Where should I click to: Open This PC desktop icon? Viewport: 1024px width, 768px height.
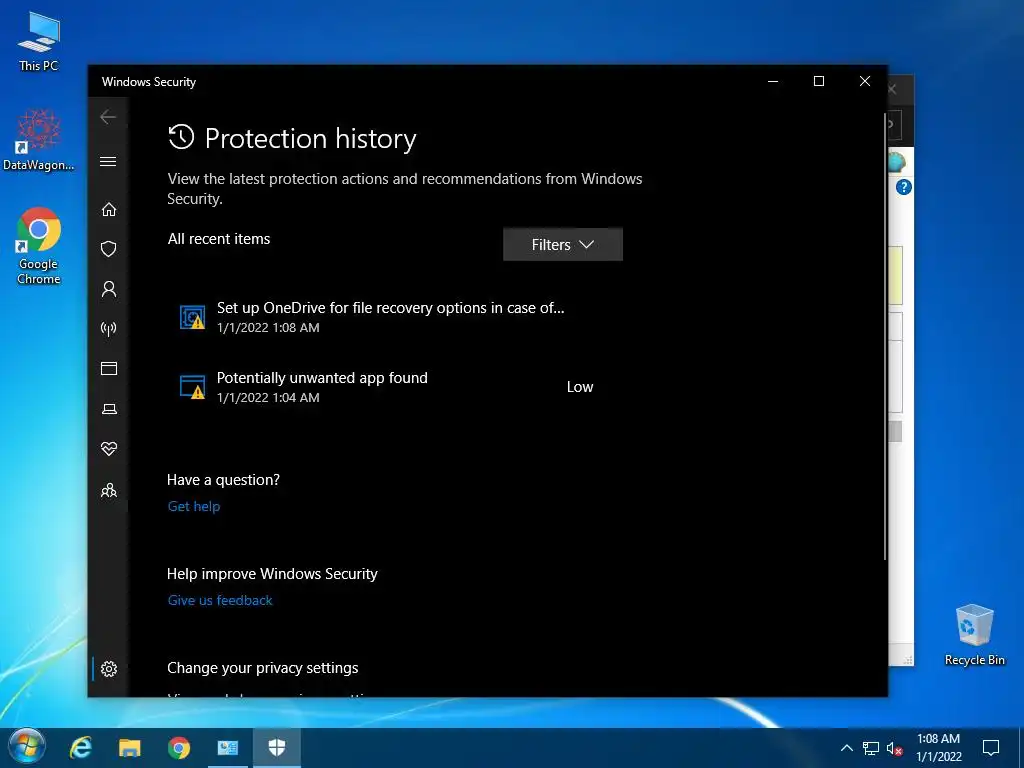pyautogui.click(x=39, y=41)
